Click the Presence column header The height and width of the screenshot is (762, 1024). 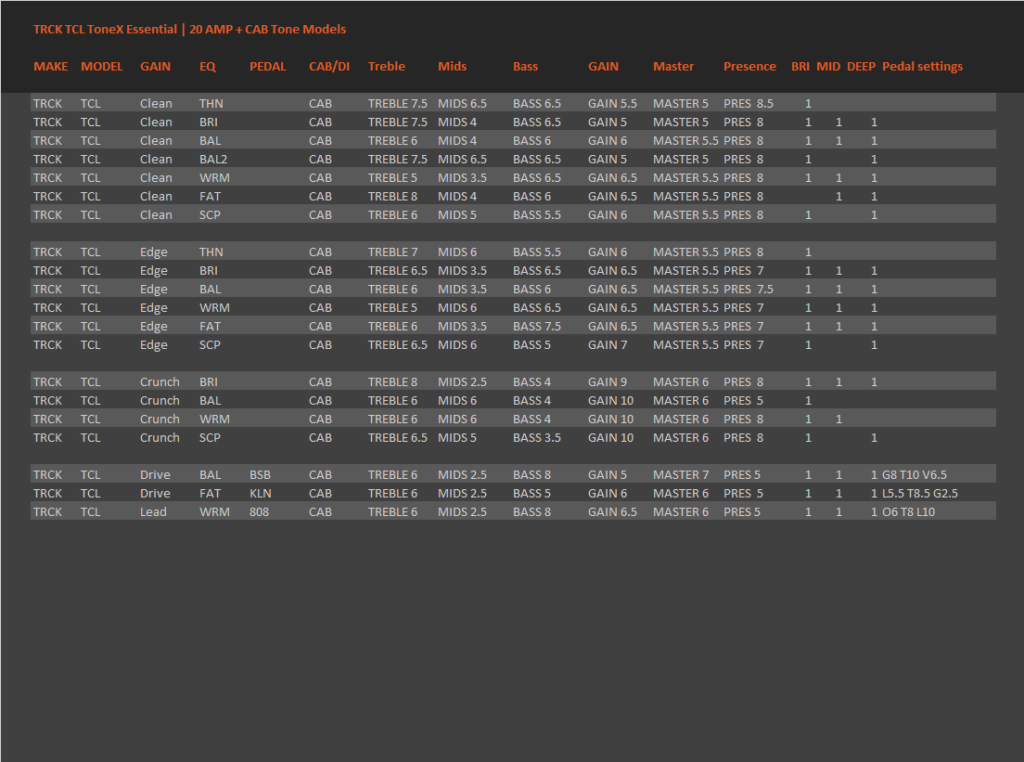[750, 67]
